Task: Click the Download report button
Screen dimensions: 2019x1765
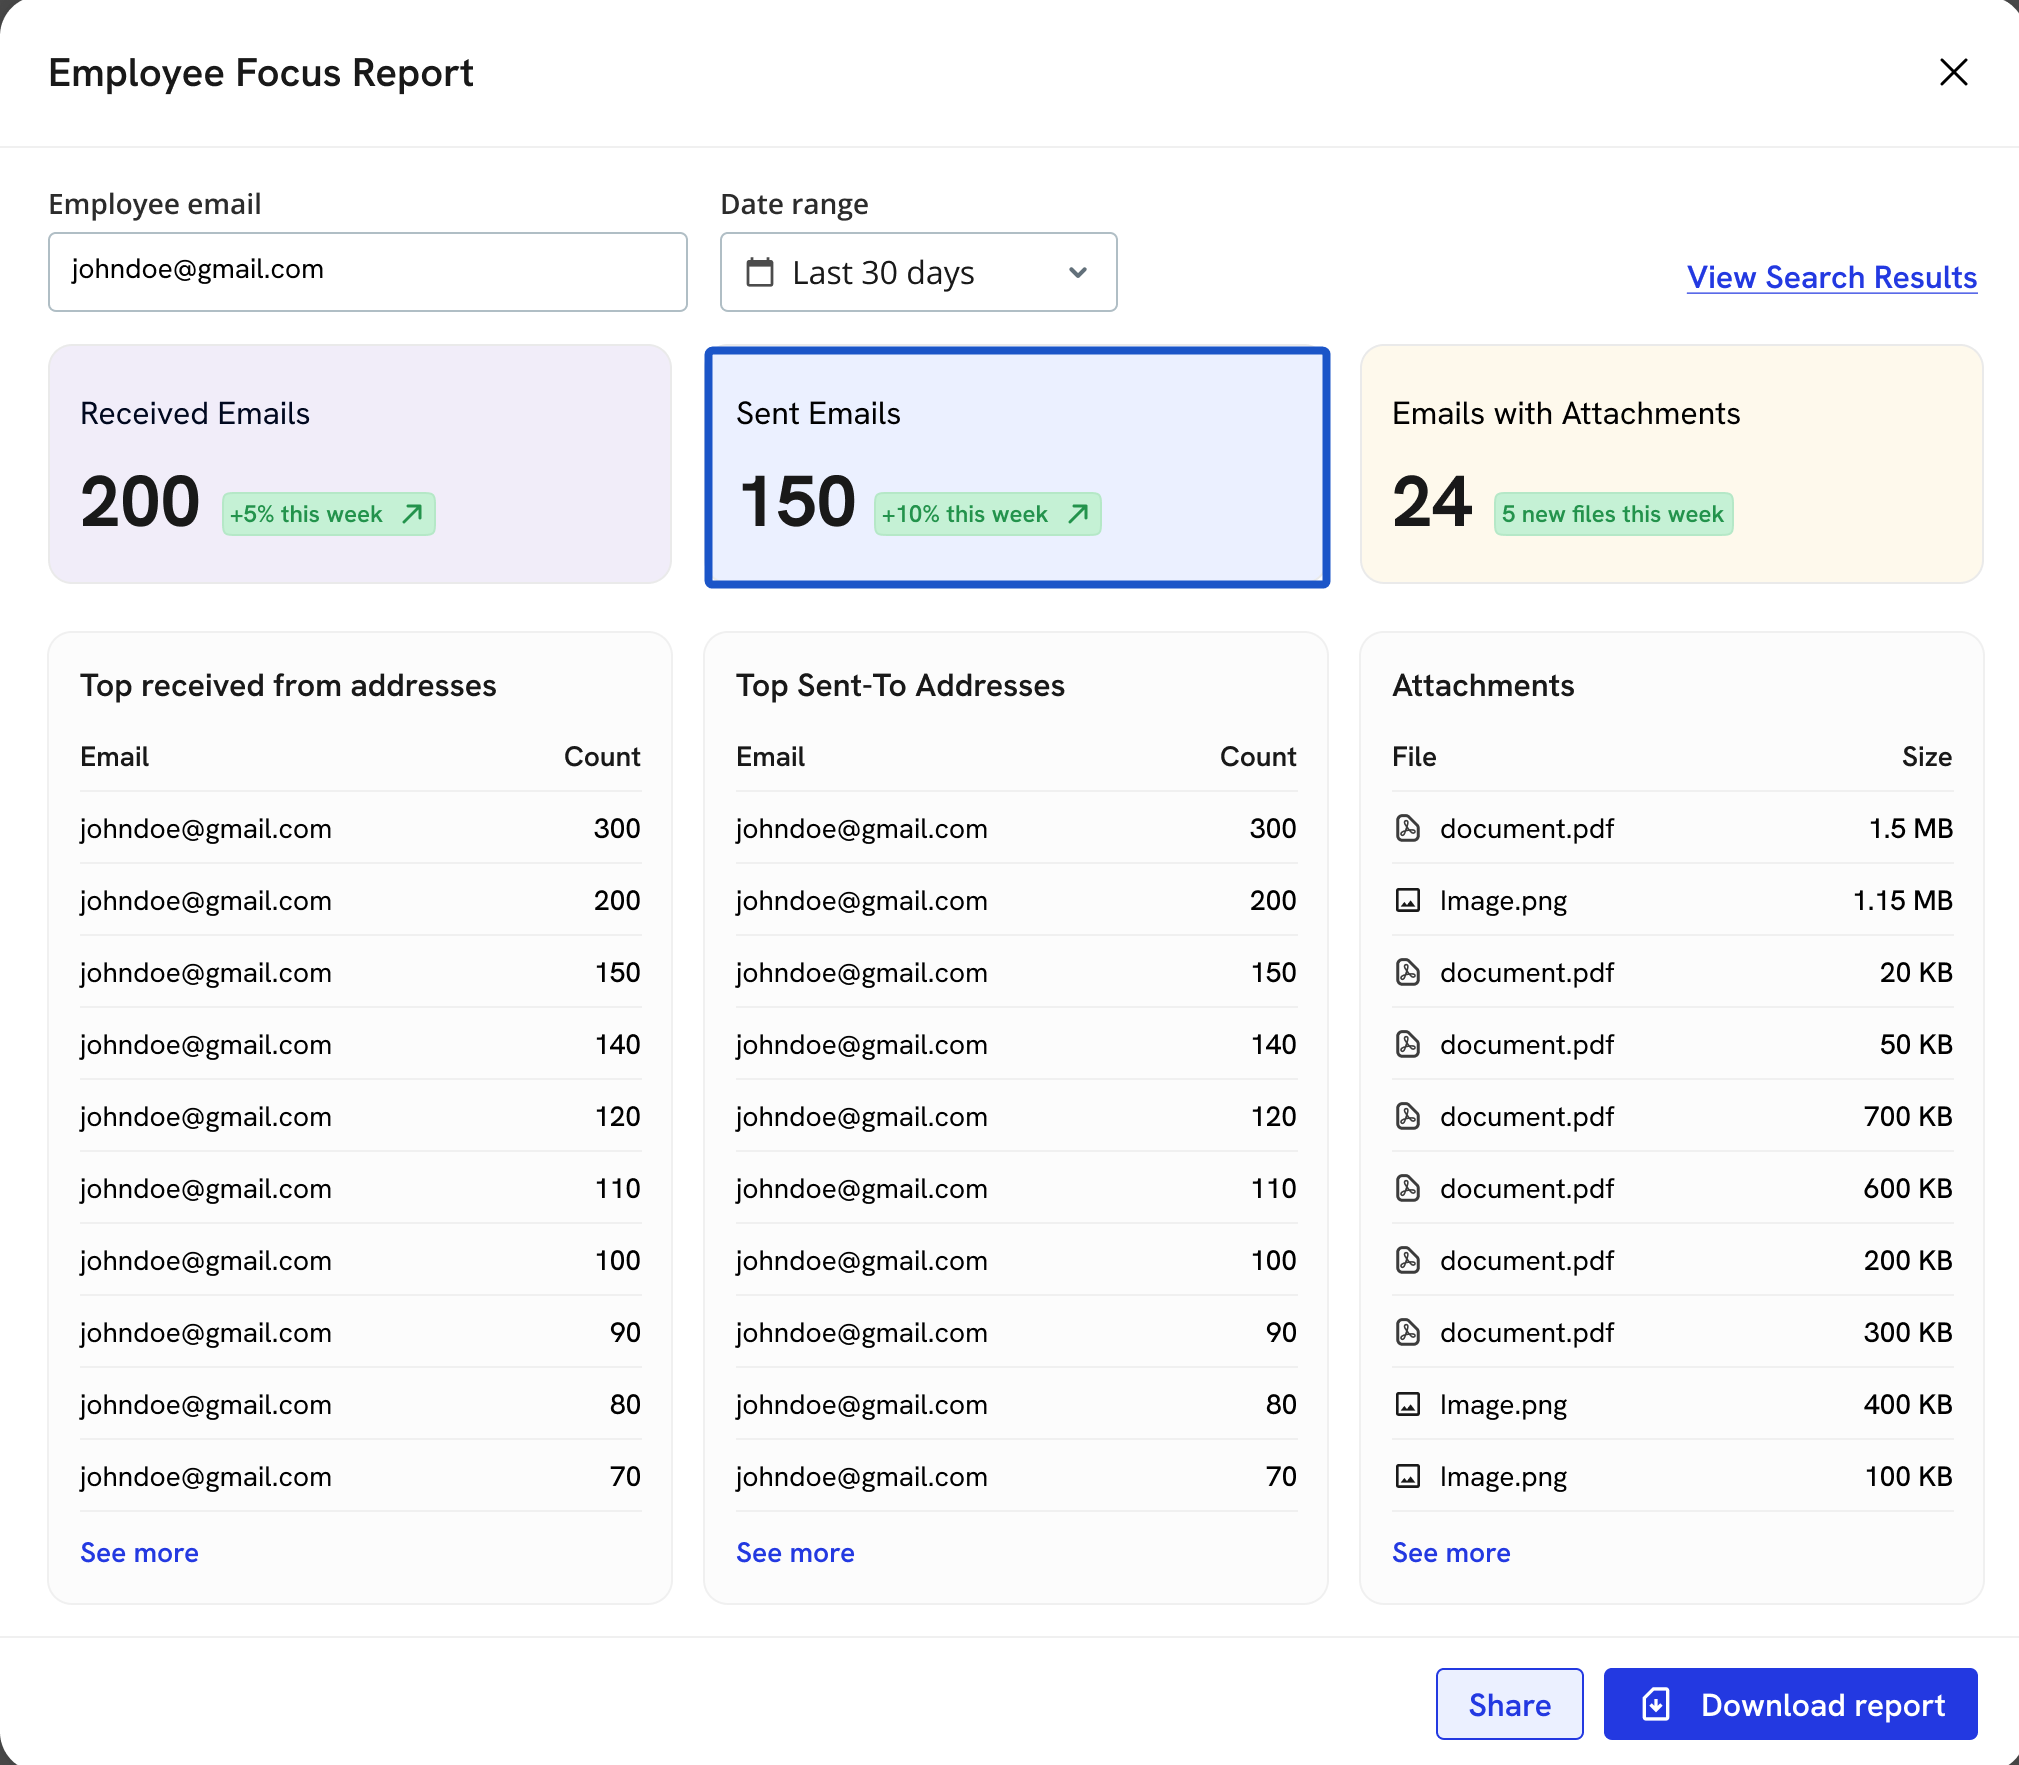Action: point(1790,1704)
